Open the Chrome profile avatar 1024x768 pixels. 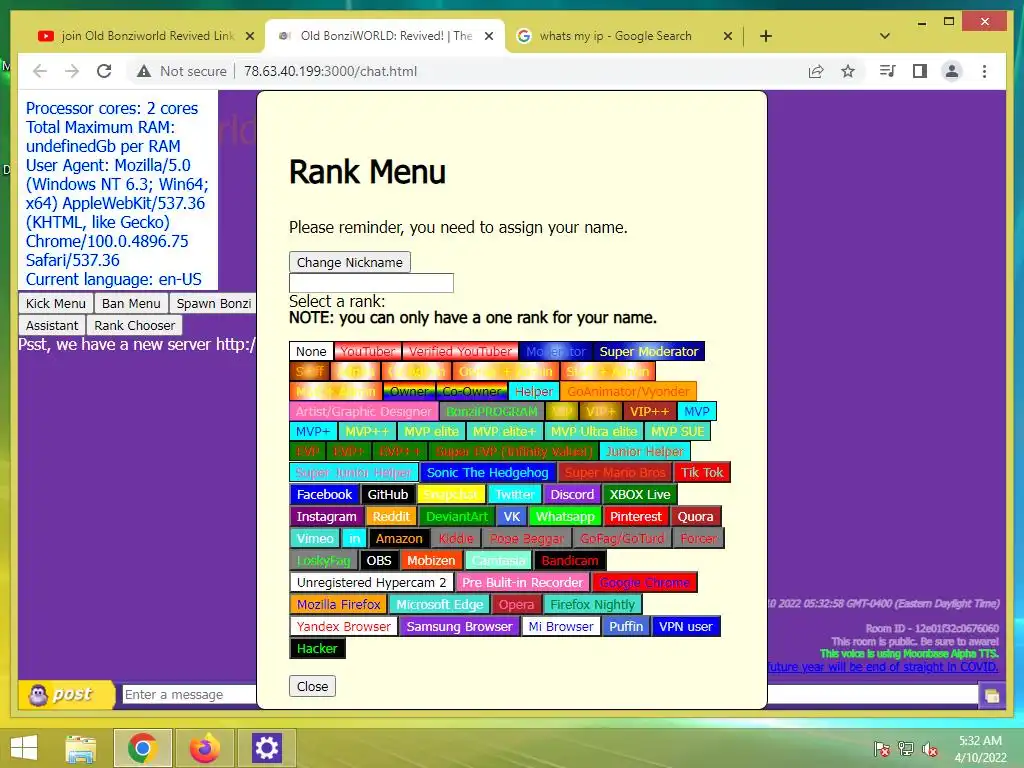(952, 71)
